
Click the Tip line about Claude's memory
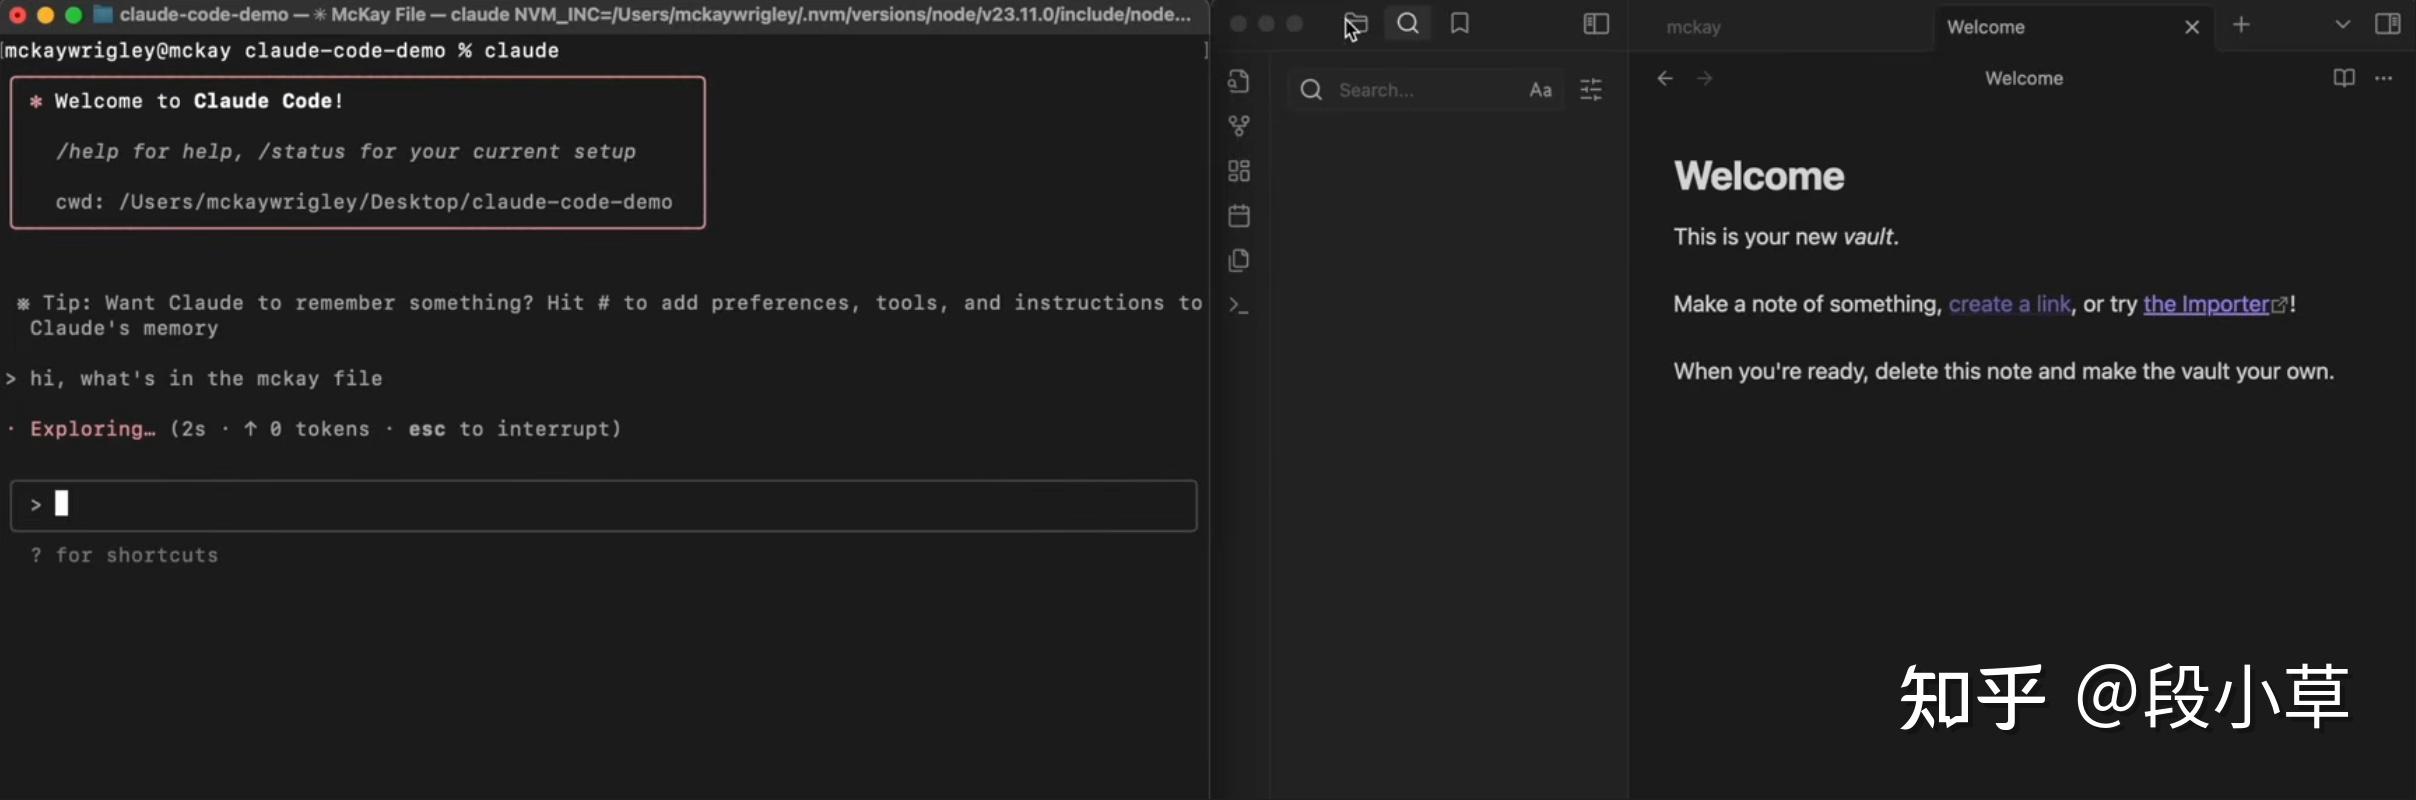610,315
